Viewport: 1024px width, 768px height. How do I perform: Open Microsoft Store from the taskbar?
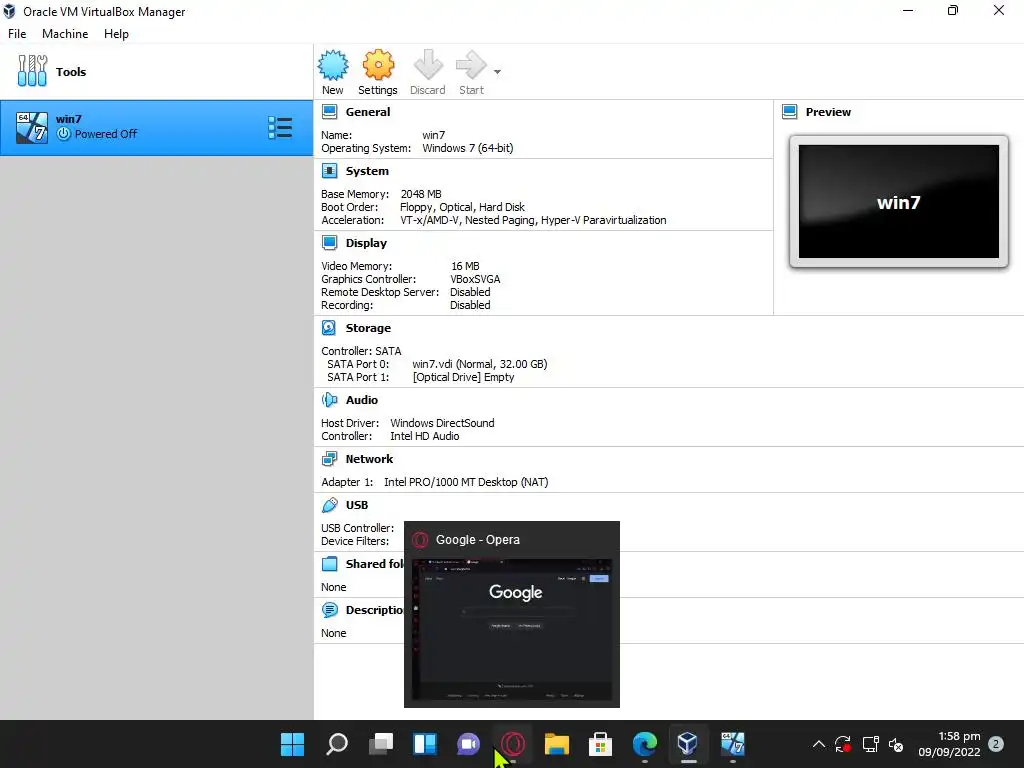600,744
